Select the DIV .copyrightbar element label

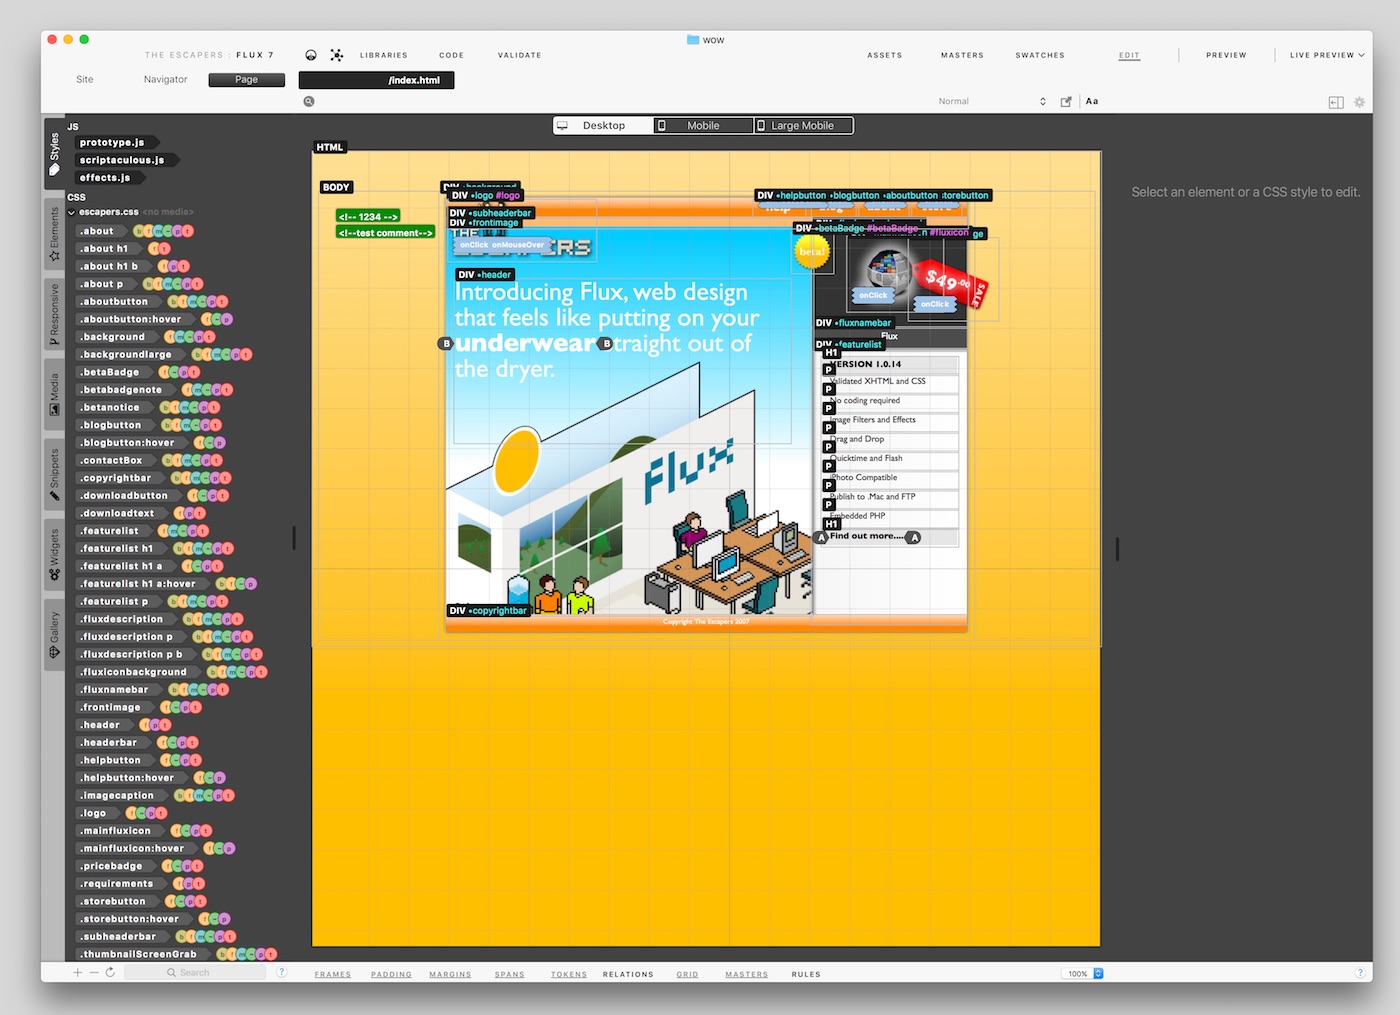point(488,610)
